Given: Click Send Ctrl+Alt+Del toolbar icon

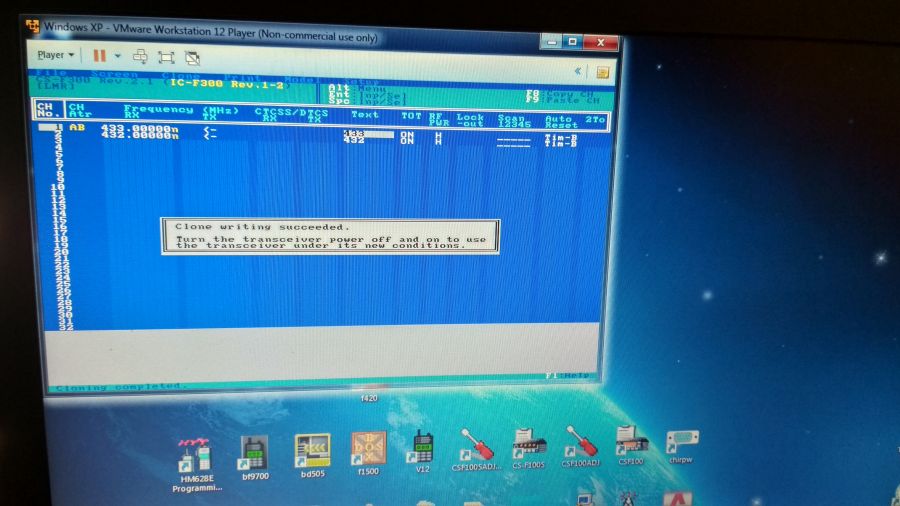Looking at the screenshot, I should click(x=140, y=57).
